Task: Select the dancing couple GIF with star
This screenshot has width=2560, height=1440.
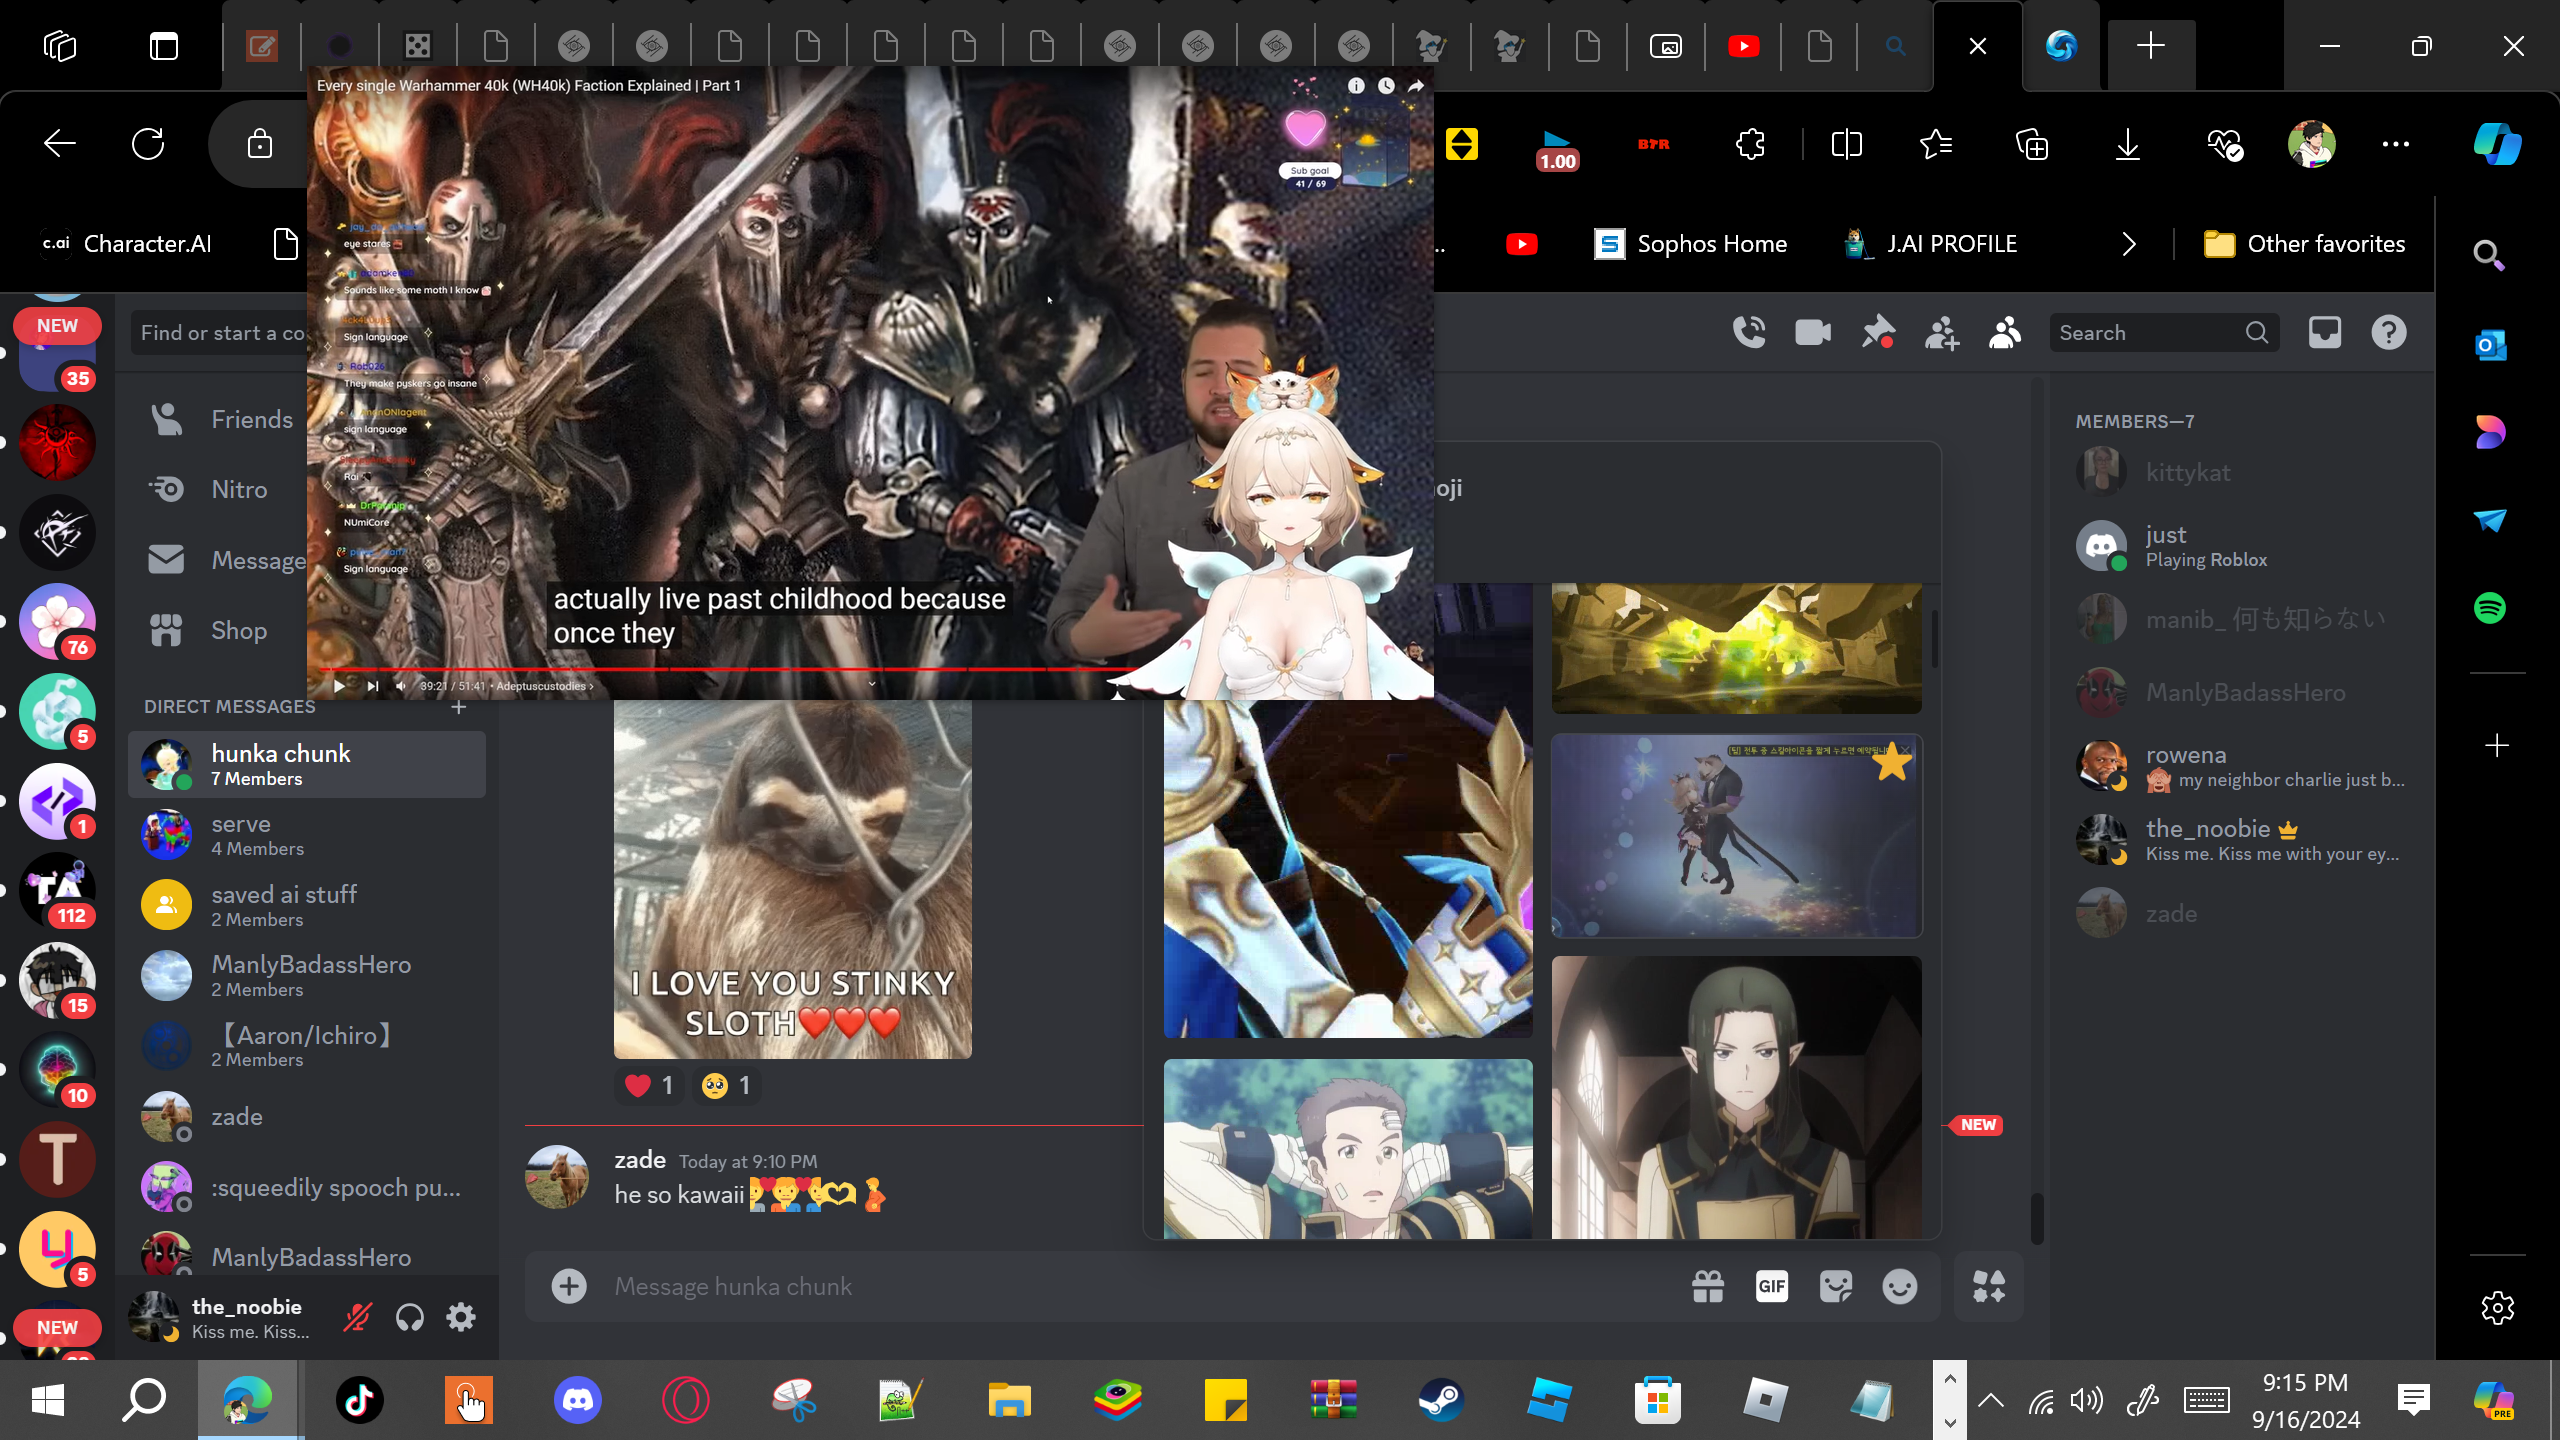Action: point(1737,836)
